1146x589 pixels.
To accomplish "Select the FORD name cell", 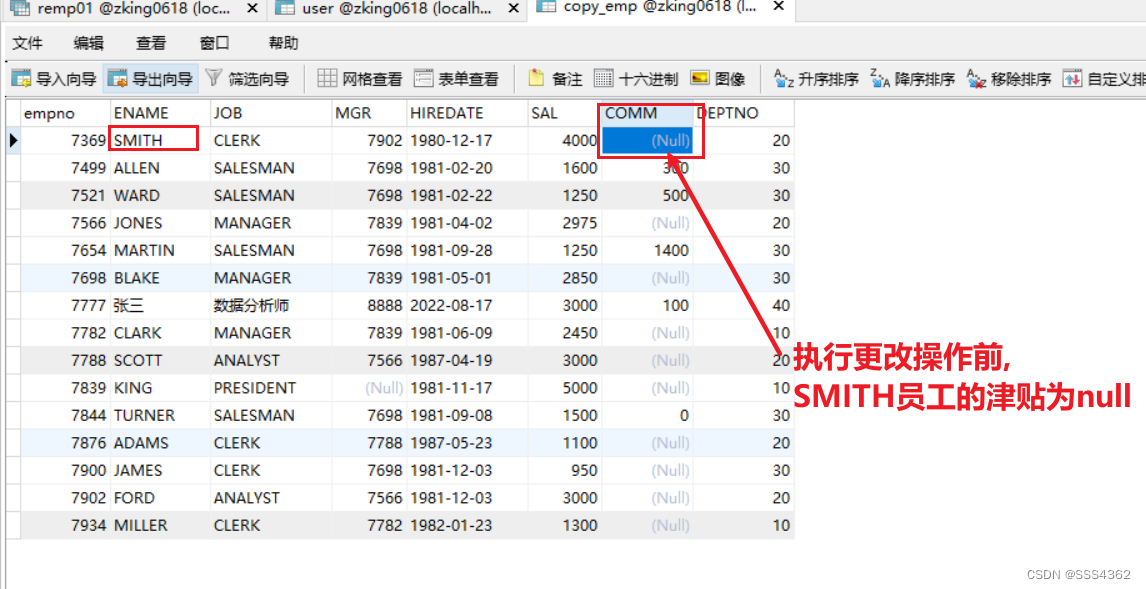I will 160,498.
